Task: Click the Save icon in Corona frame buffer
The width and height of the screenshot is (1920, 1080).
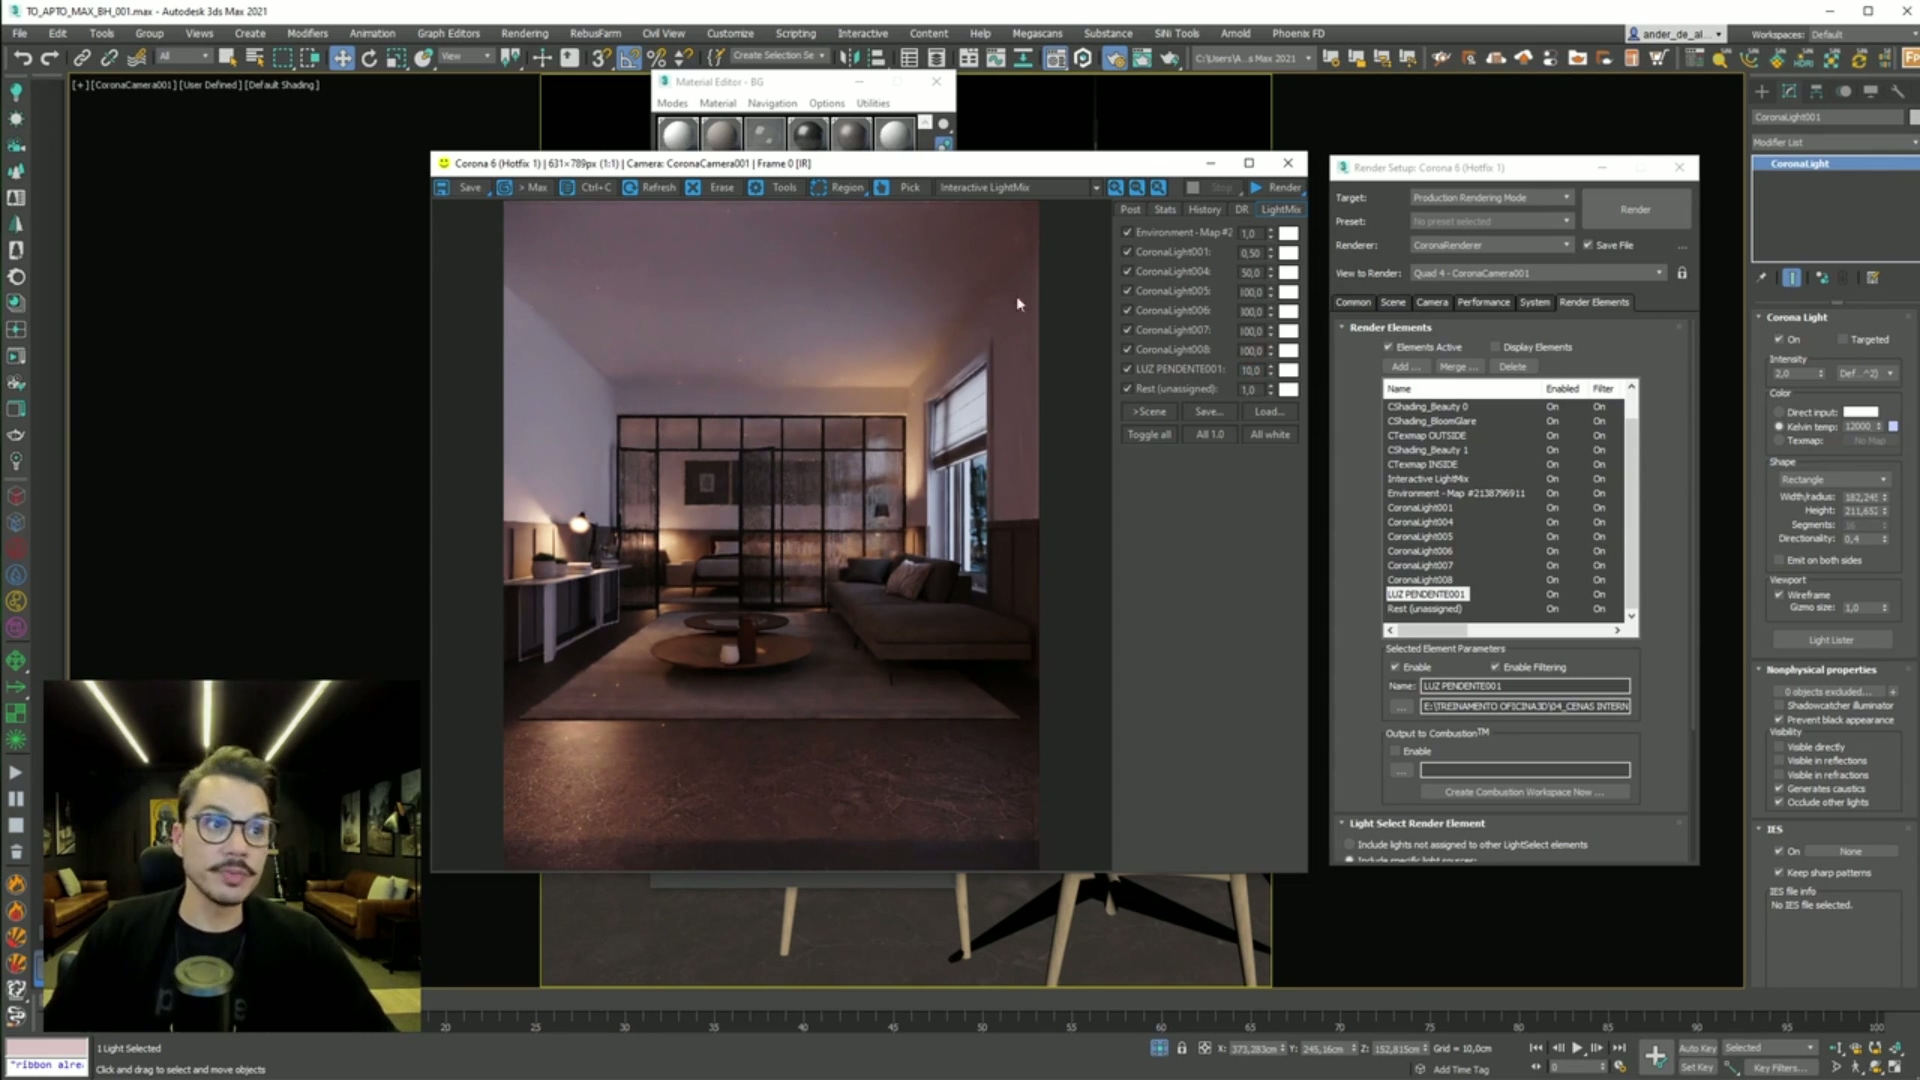Action: coord(442,188)
